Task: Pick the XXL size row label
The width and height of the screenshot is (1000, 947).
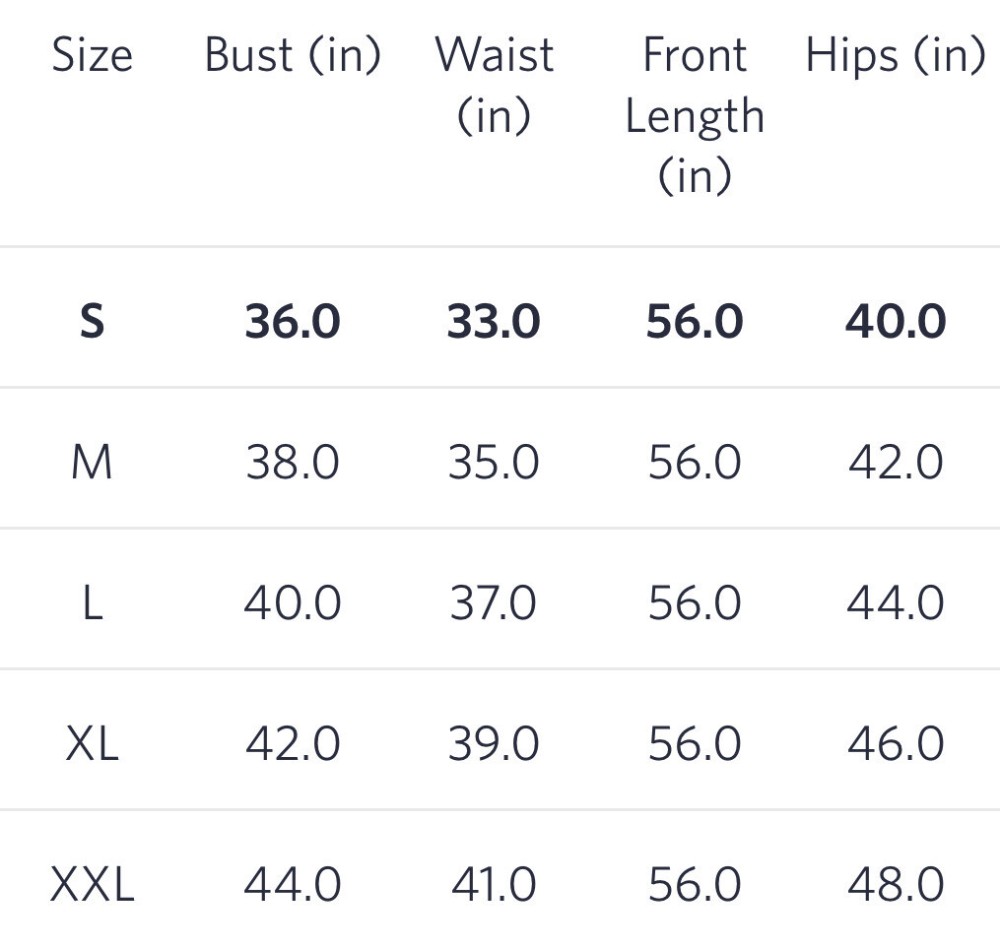Action: (x=92, y=885)
